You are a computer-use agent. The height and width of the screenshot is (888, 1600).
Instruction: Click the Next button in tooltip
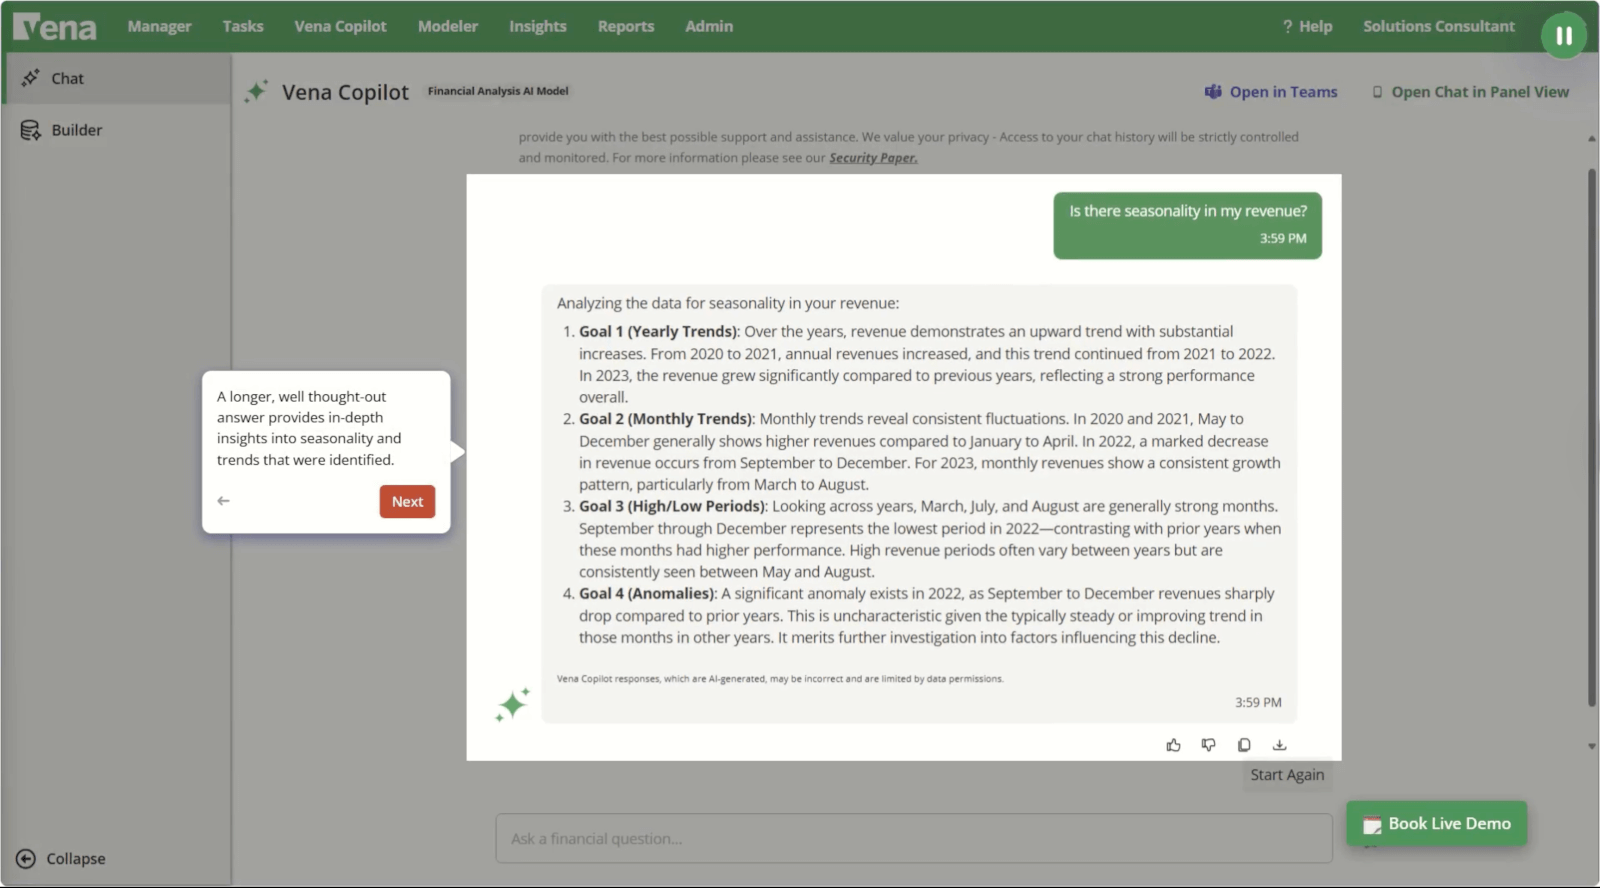(x=407, y=502)
